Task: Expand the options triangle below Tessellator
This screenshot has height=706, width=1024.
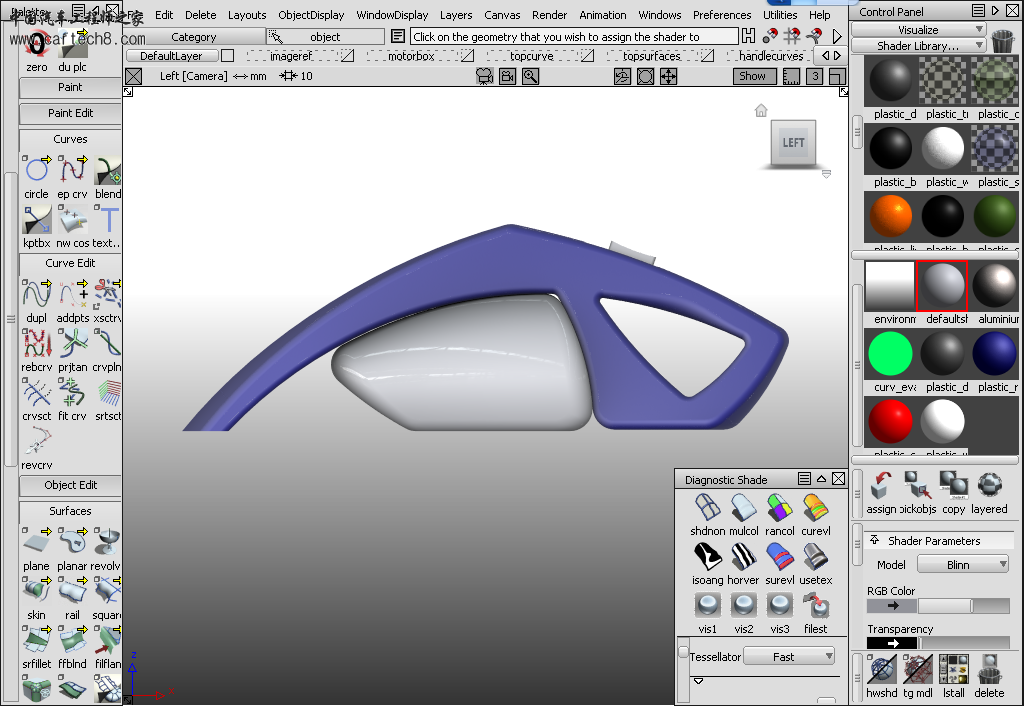Action: [699, 681]
